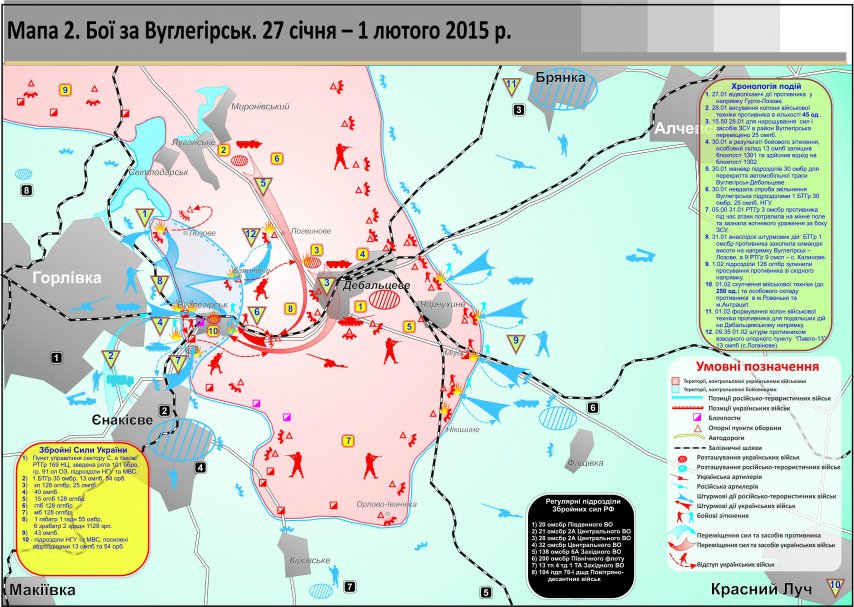Viewport: 854px width, 607px height.
Task: Open the Хронологія подій panel heading
Action: click(x=764, y=86)
